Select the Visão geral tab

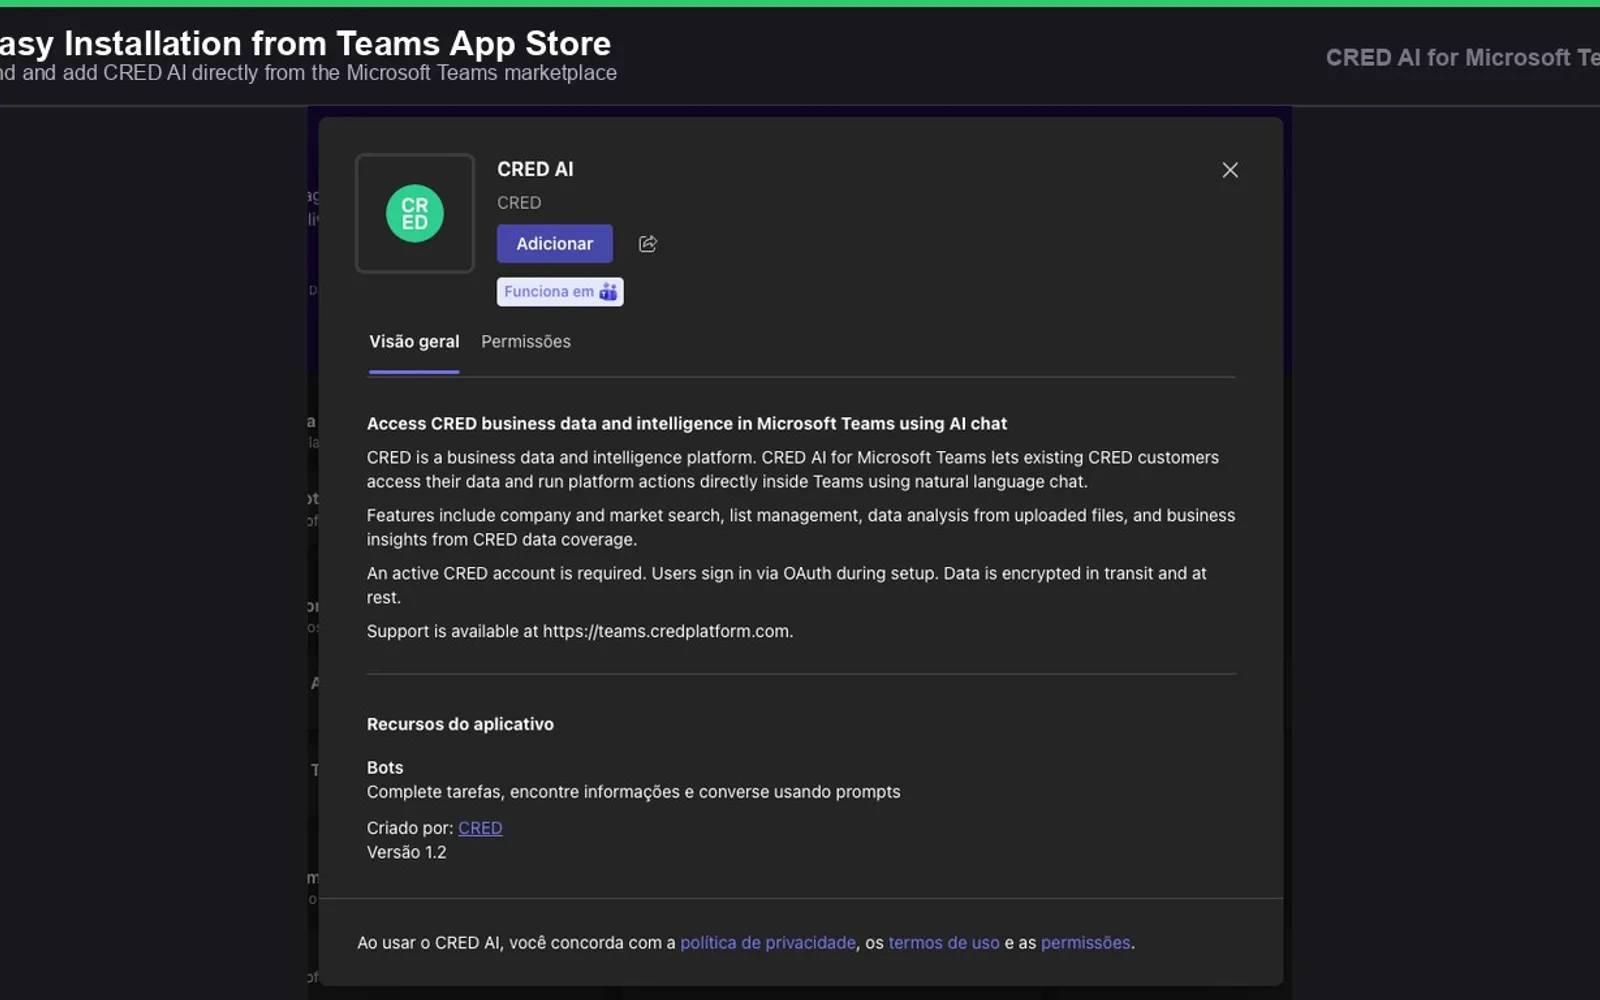(414, 342)
